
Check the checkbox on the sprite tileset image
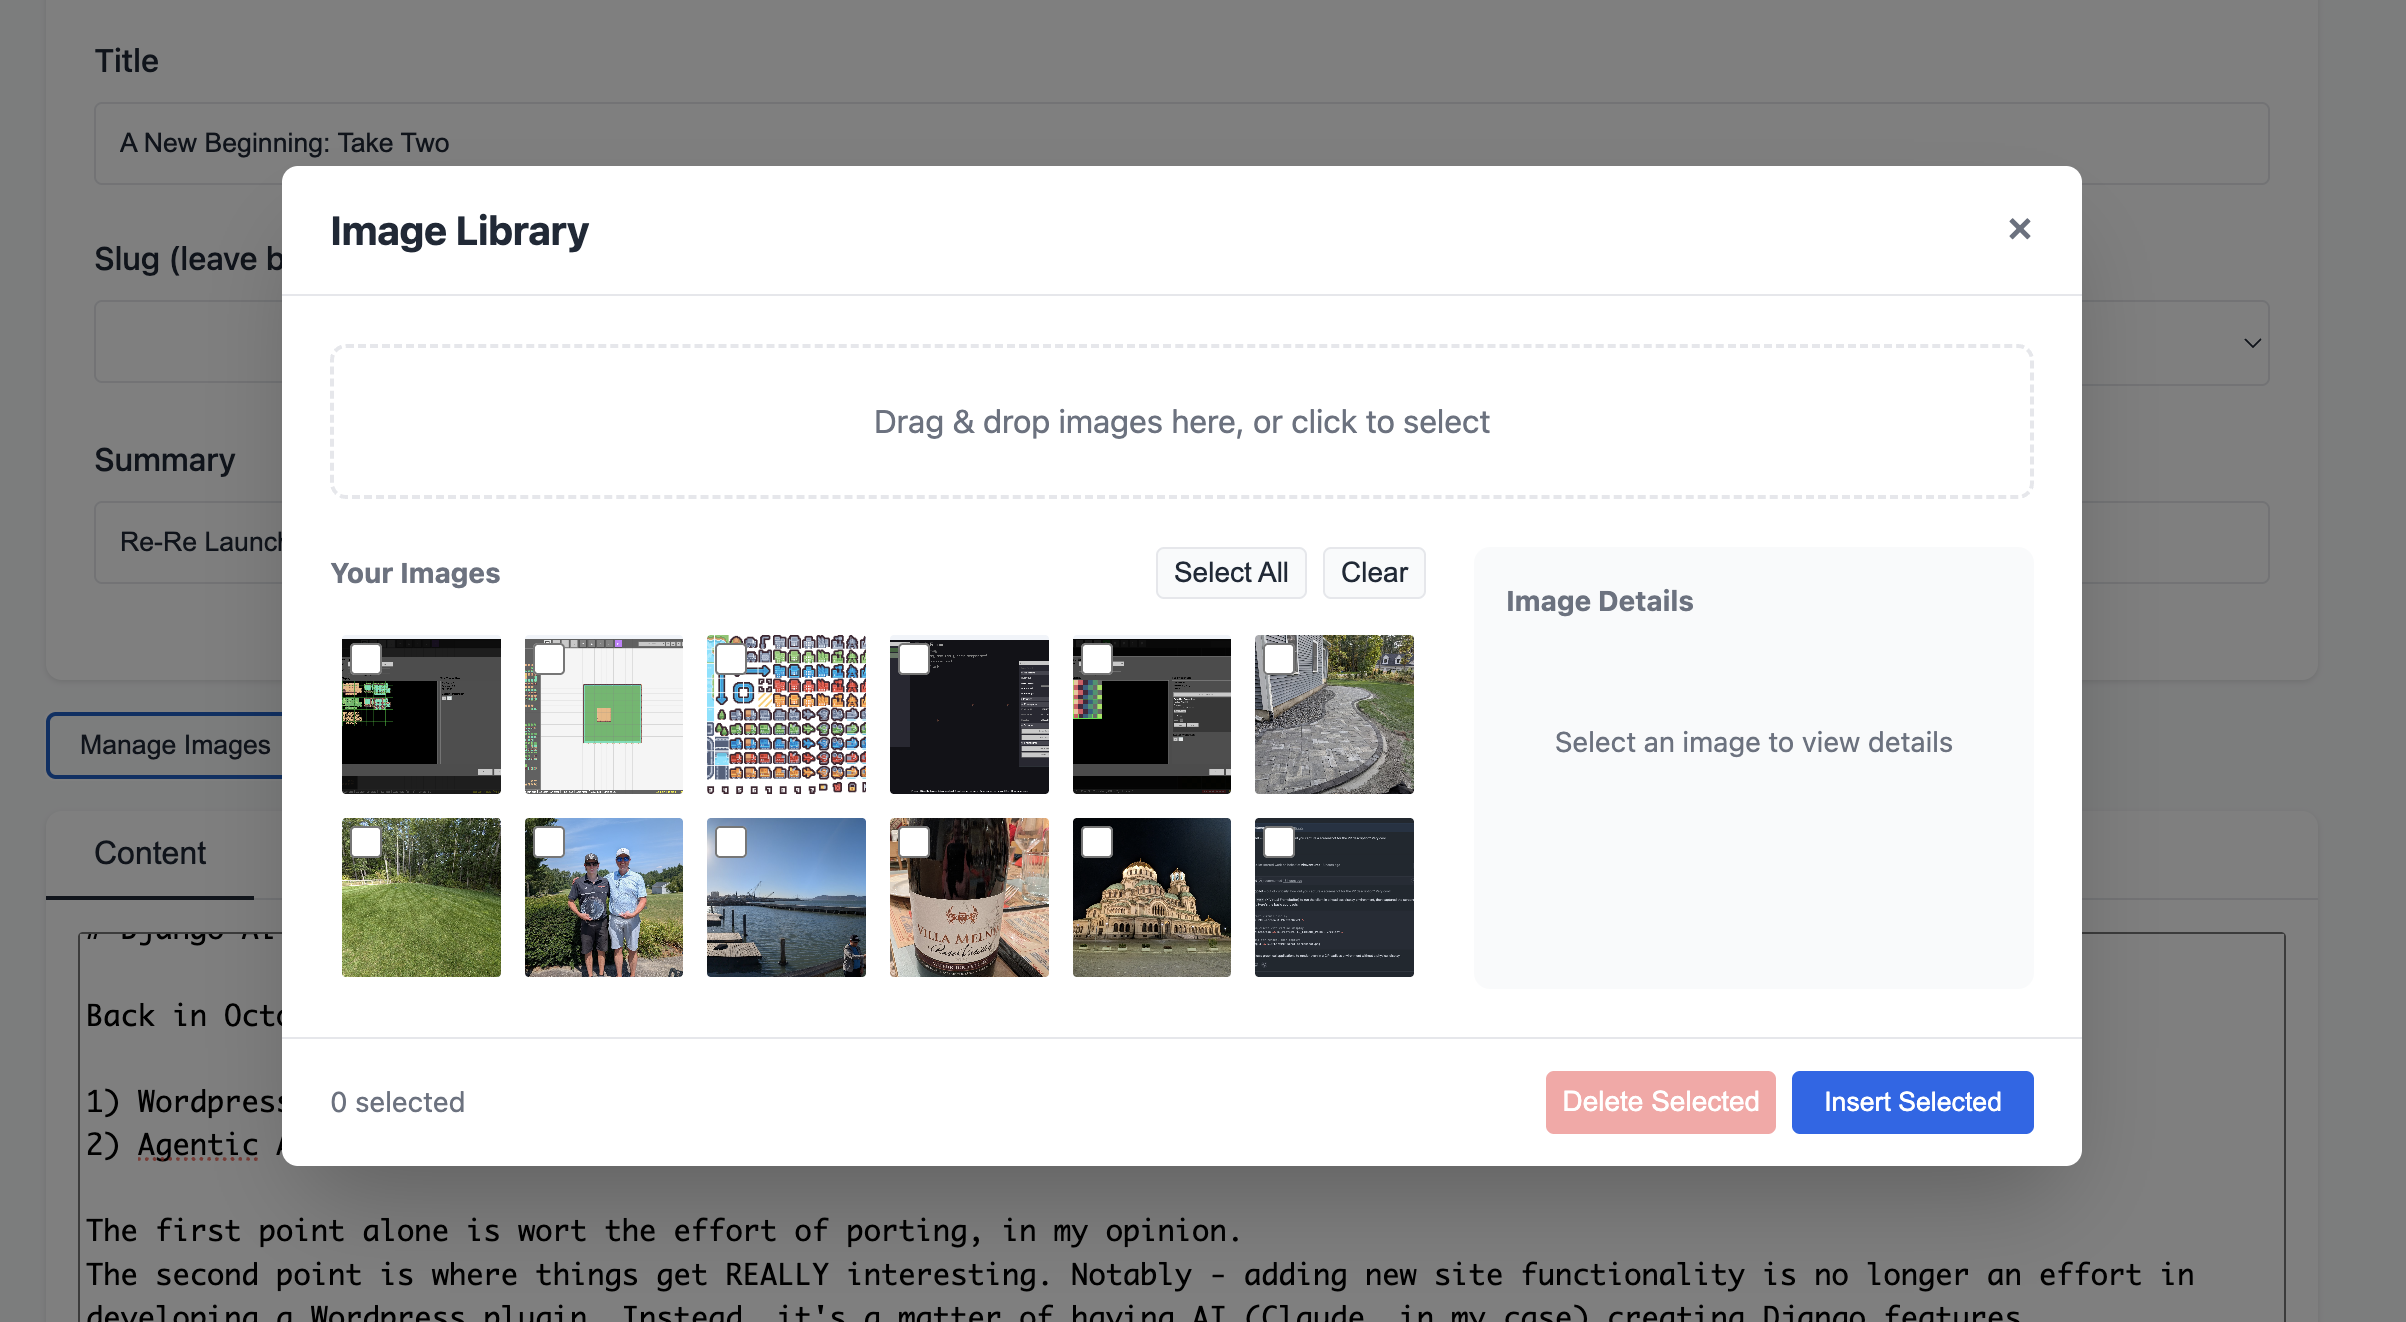pos(730,659)
